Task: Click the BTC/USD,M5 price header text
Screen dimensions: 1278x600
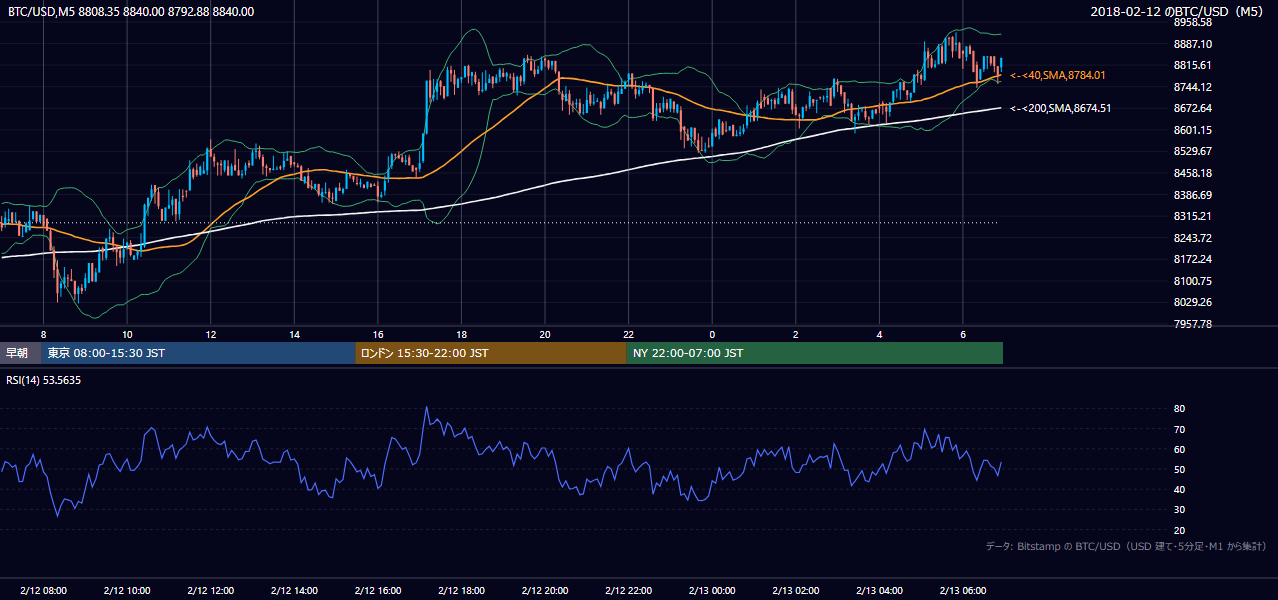Action: (x=130, y=12)
